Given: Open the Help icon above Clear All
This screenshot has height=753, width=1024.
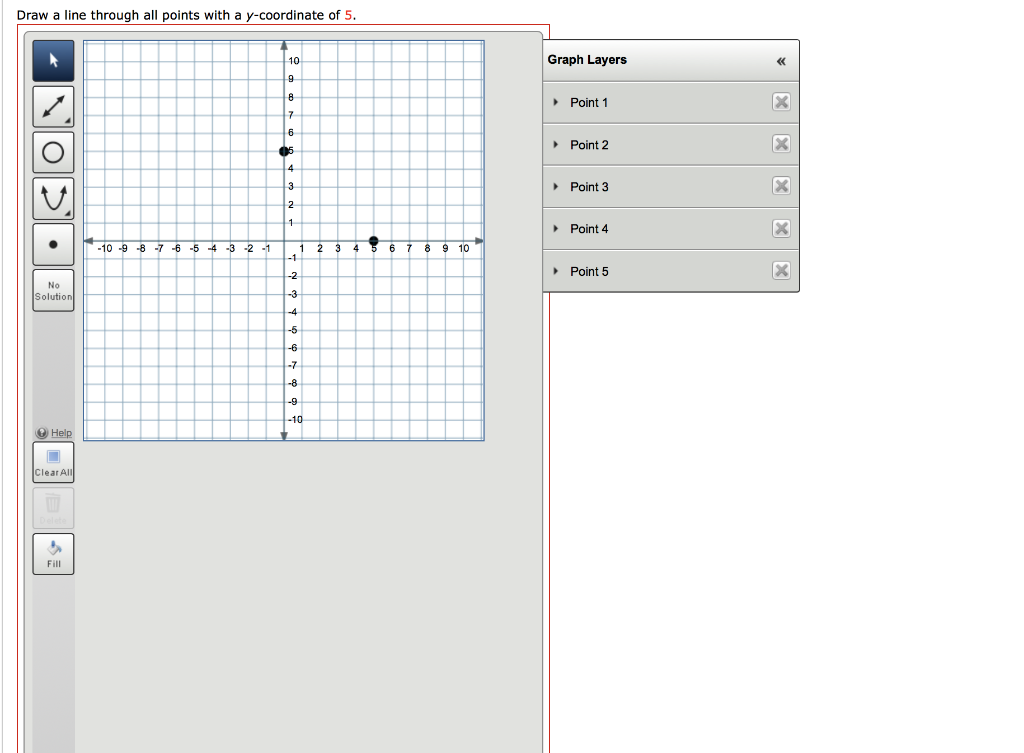Looking at the screenshot, I should (41, 433).
